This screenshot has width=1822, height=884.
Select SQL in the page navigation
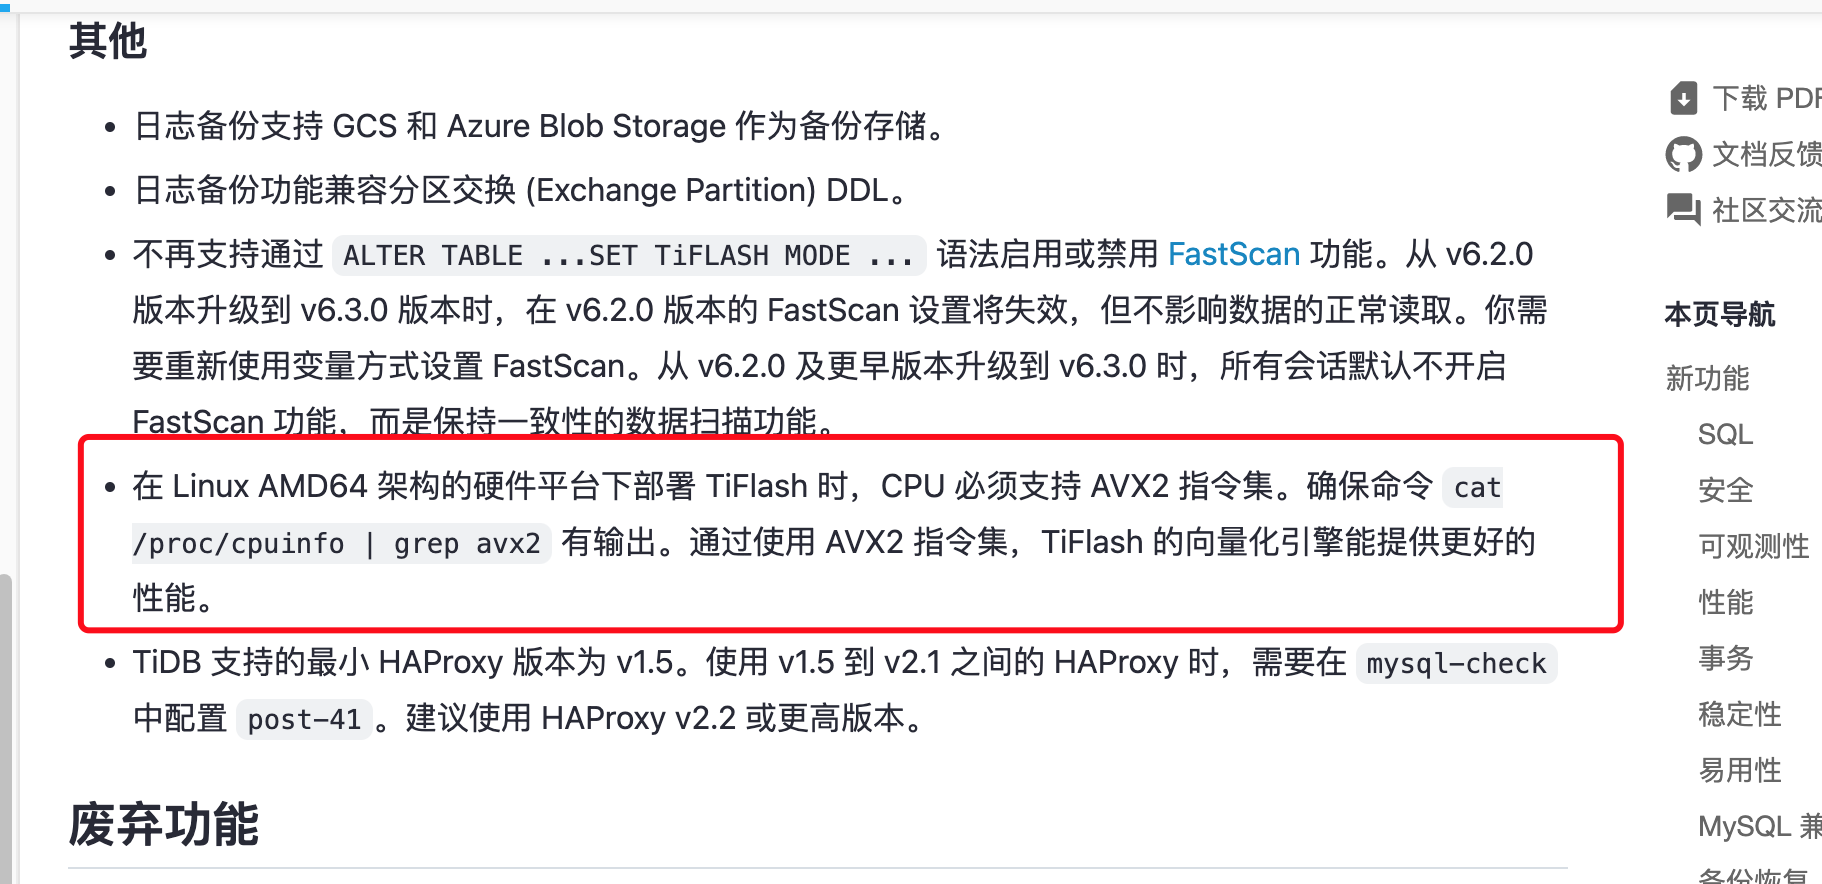point(1725,434)
